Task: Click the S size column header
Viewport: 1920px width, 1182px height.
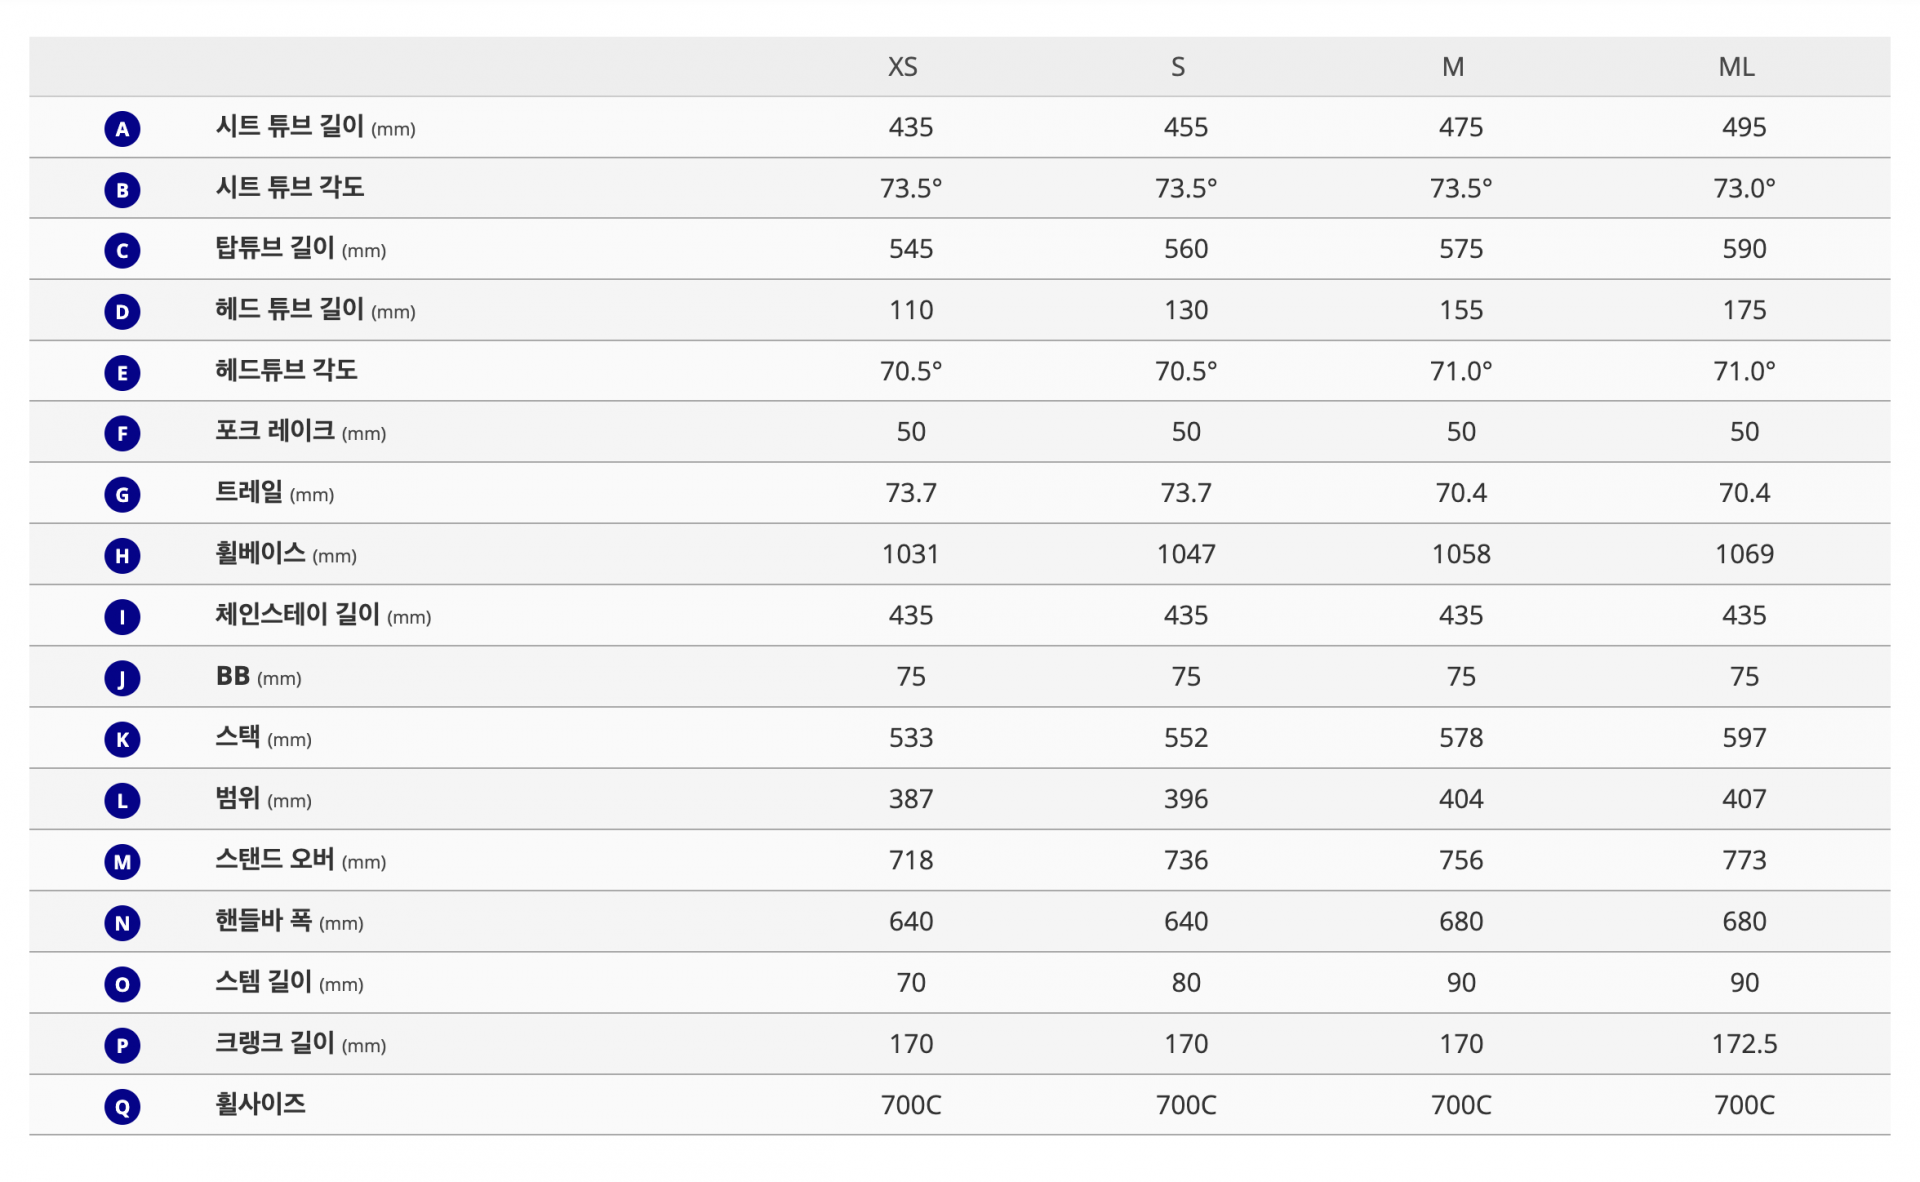Action: pos(1178,67)
